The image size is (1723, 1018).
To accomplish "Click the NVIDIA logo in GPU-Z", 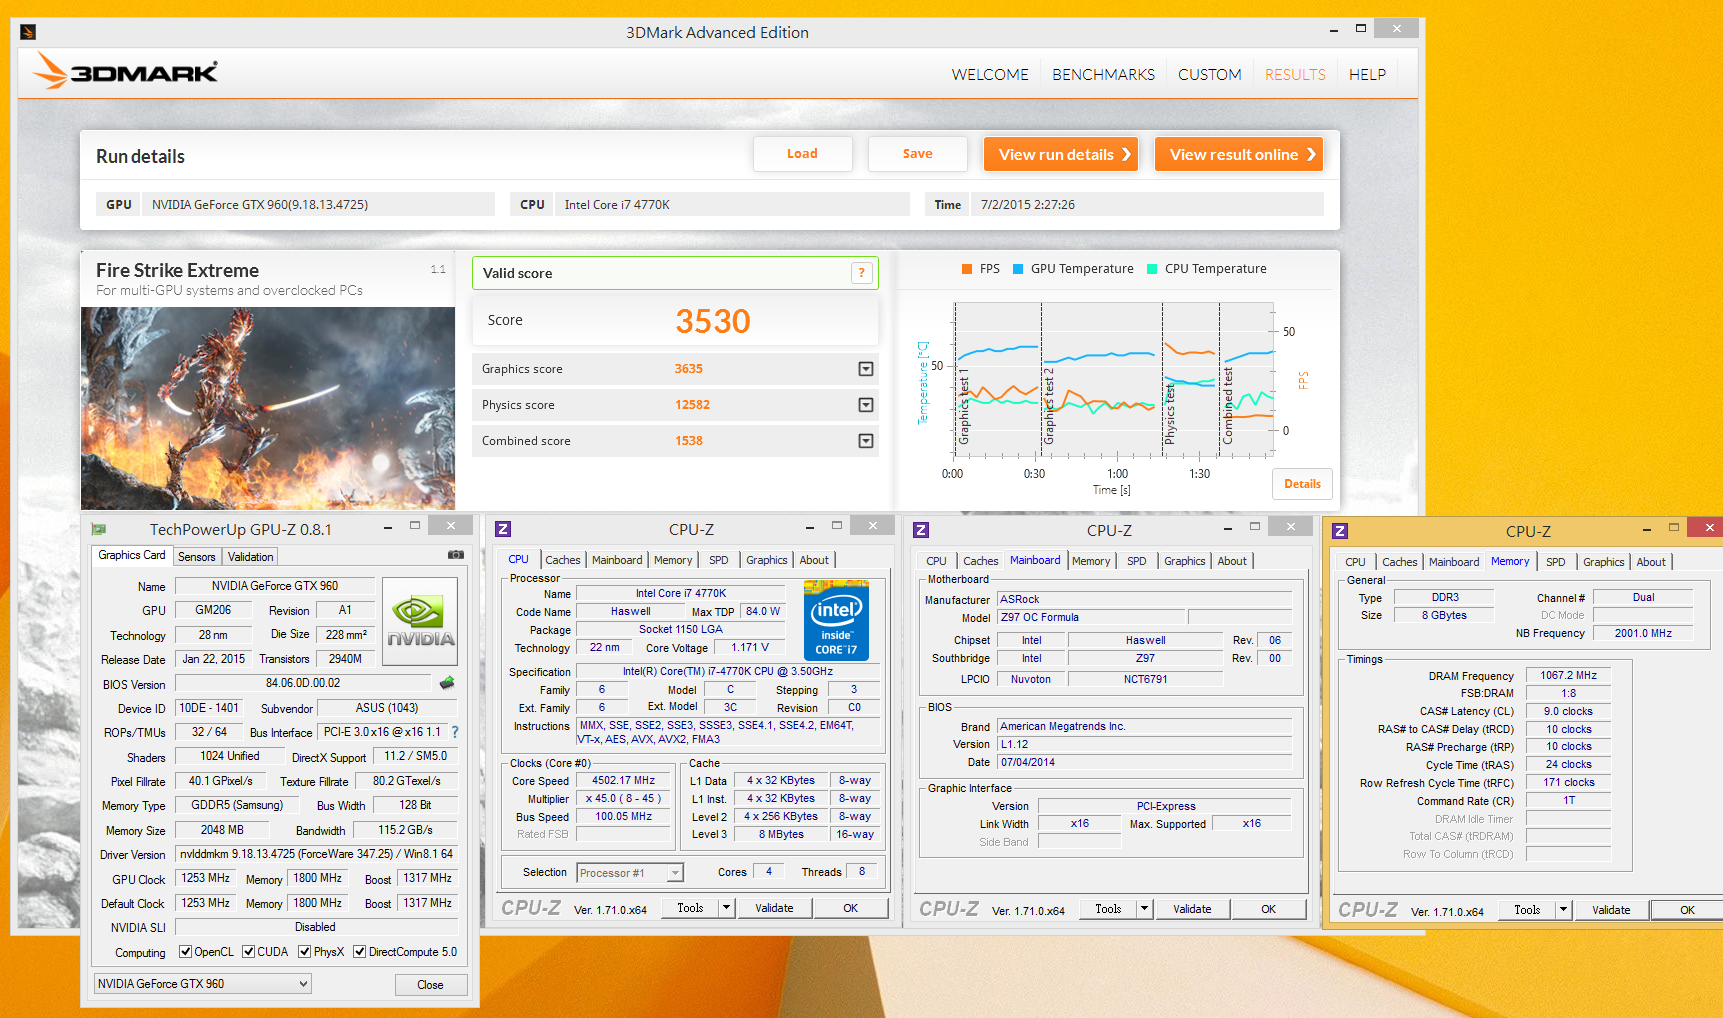I will (x=420, y=621).
